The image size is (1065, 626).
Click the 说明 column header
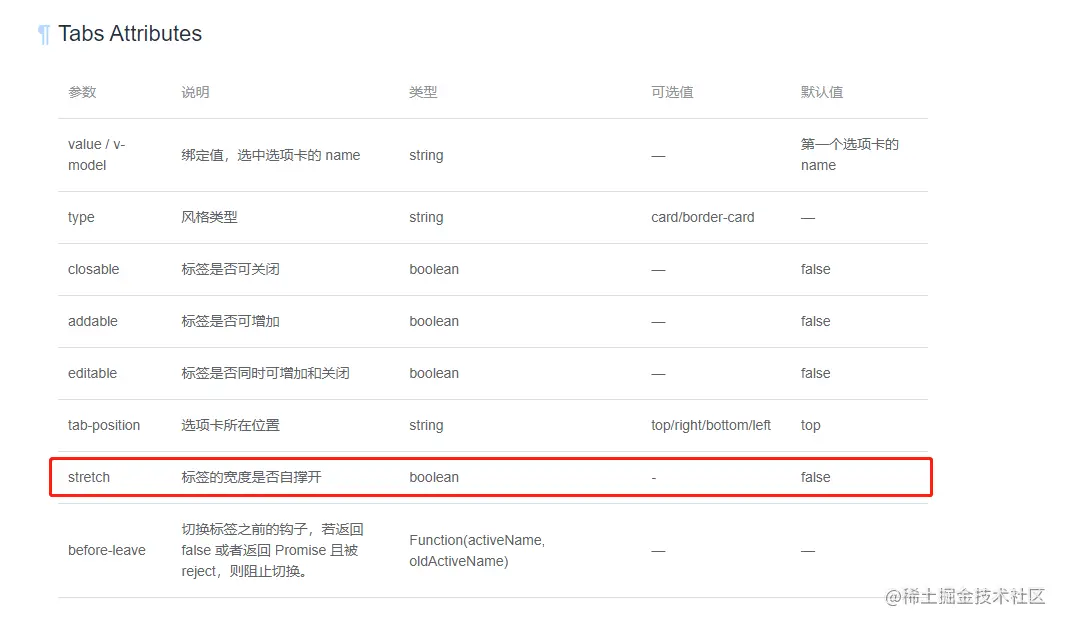coord(194,91)
